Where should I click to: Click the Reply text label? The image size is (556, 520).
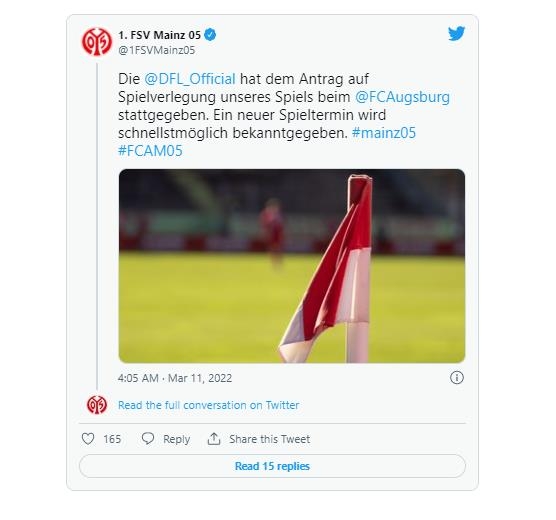coord(176,439)
